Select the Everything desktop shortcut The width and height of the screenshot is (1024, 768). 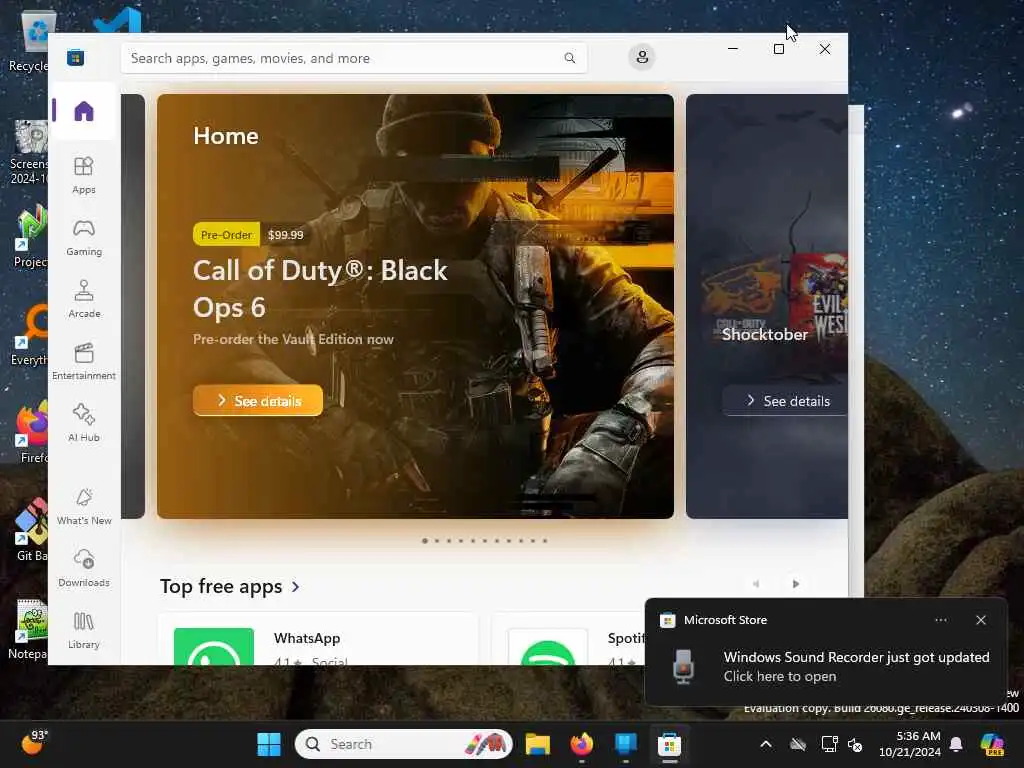coord(29,334)
